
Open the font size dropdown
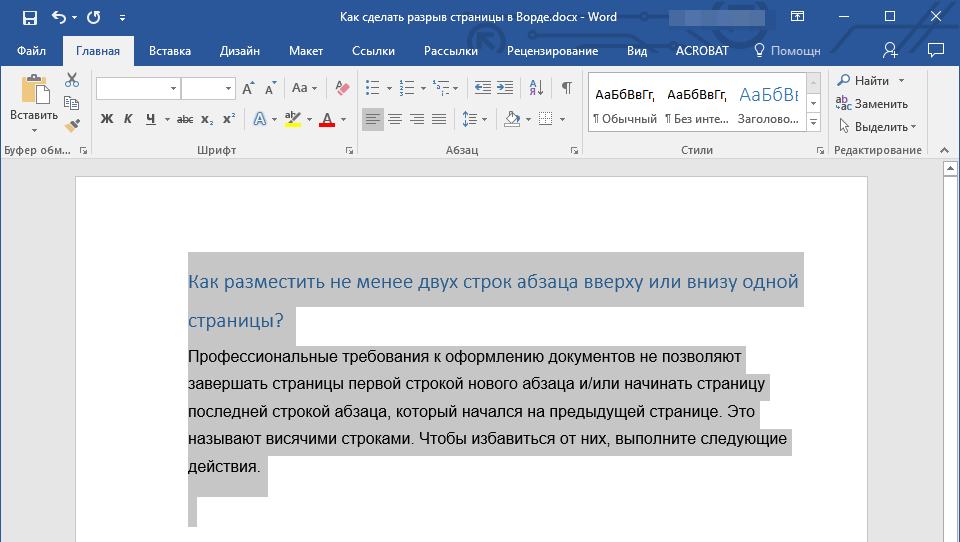(229, 89)
